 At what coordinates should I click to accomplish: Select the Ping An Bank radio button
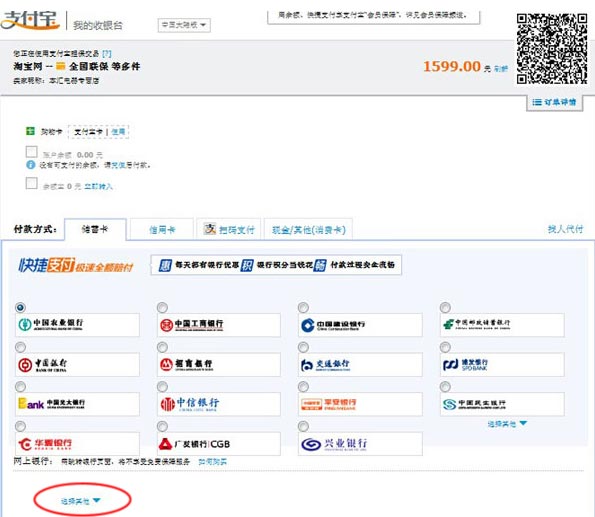coord(303,386)
